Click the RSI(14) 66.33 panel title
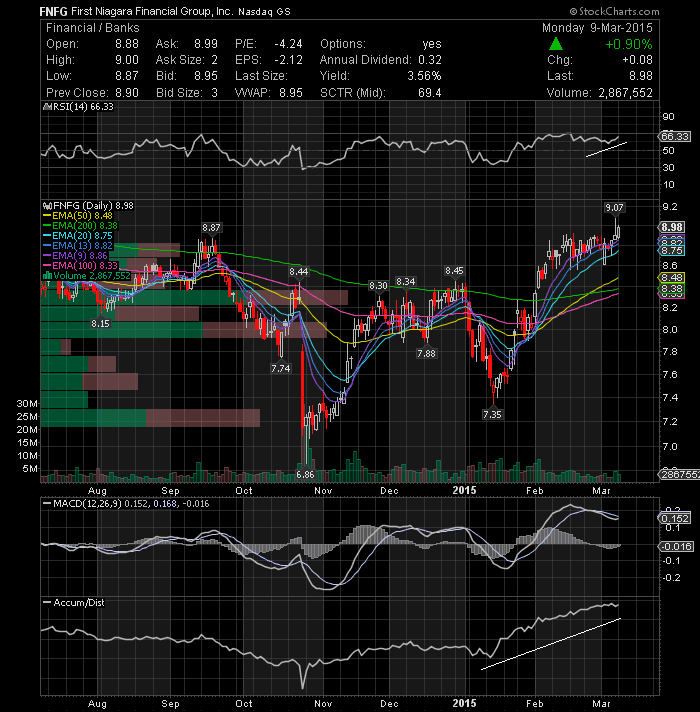Image resolution: width=700 pixels, height=712 pixels. pyautogui.click(x=83, y=107)
